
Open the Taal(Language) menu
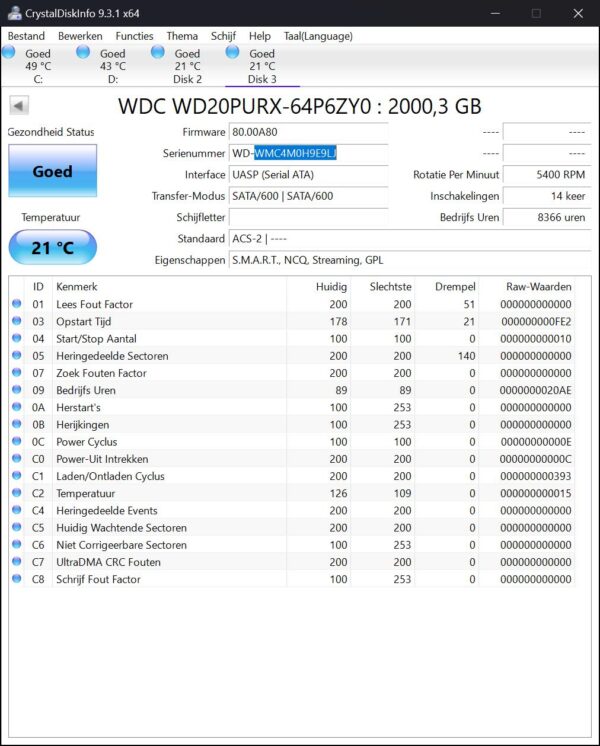click(x=318, y=36)
